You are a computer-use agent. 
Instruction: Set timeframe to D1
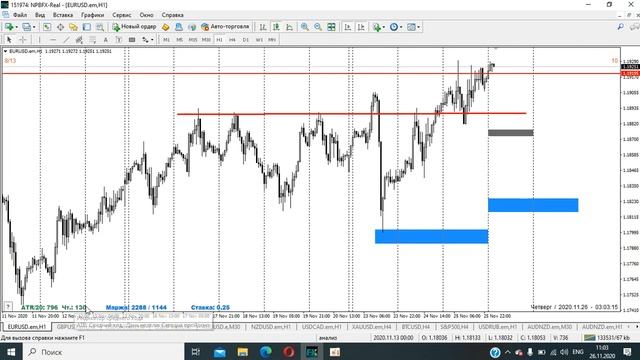click(246, 40)
